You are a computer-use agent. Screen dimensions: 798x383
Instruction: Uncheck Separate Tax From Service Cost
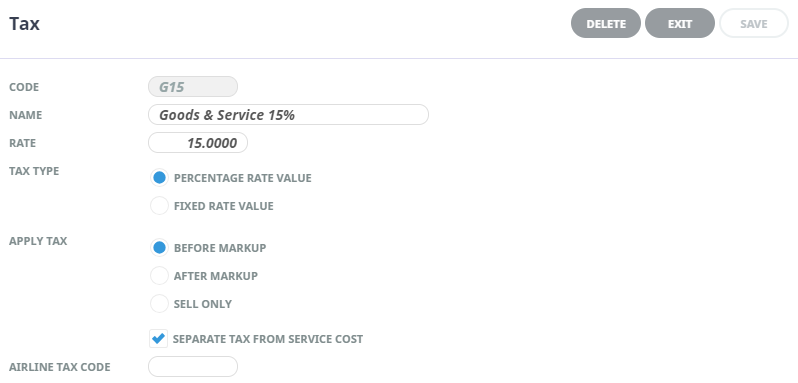click(x=158, y=339)
